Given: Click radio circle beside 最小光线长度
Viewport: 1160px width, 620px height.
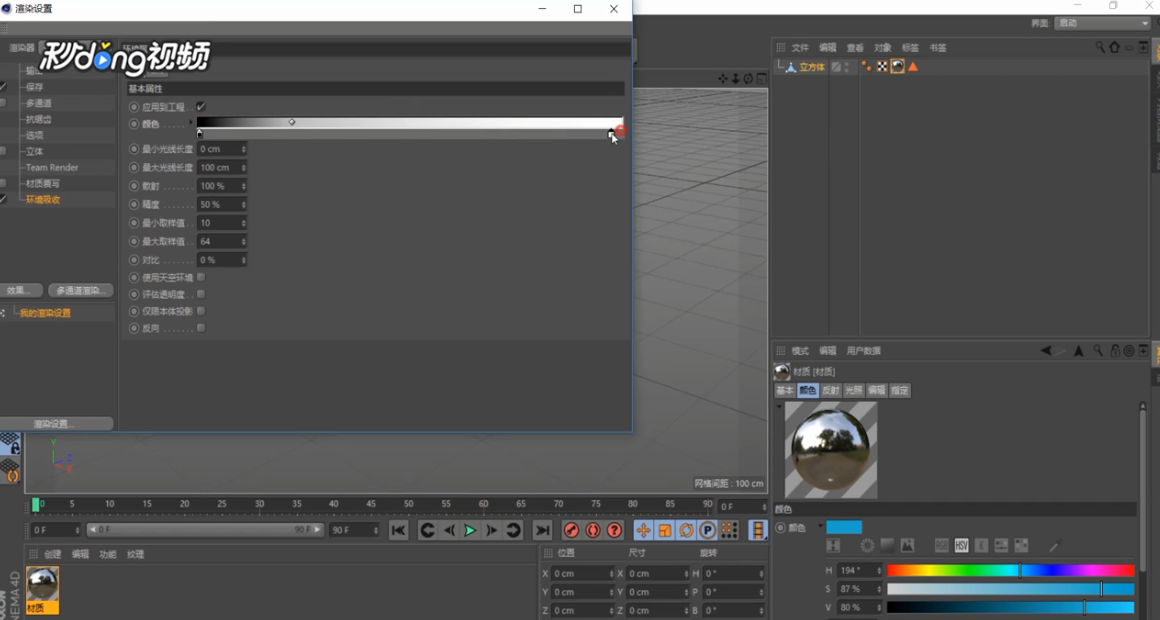Looking at the screenshot, I should (134, 149).
